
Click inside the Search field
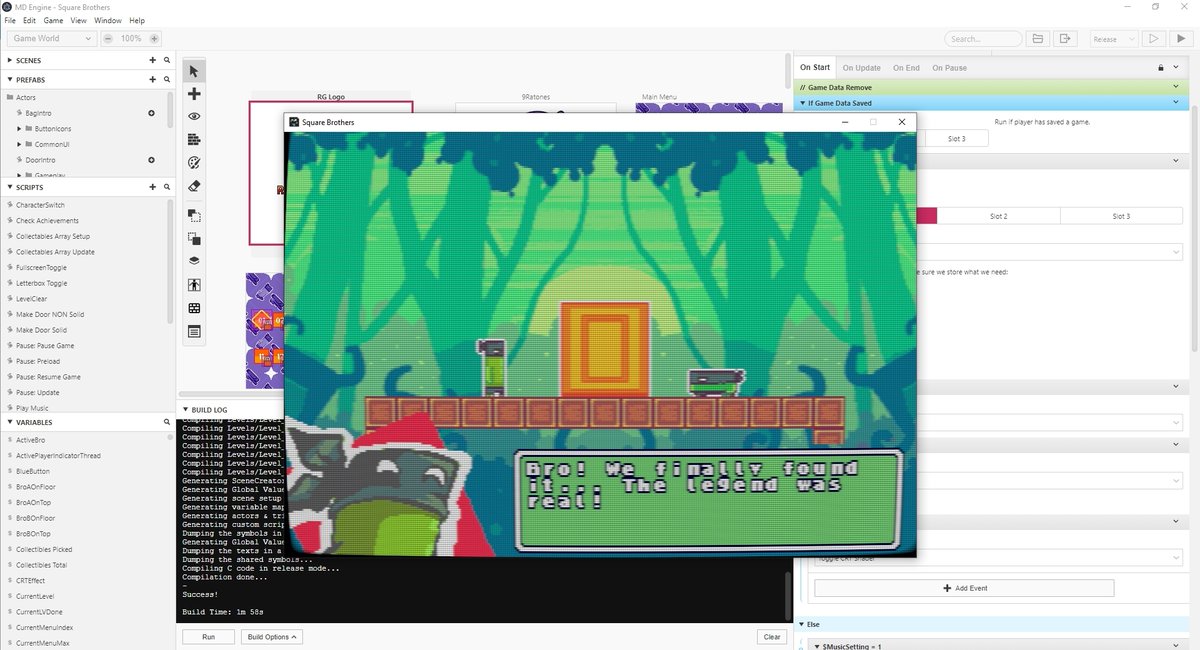tap(983, 38)
